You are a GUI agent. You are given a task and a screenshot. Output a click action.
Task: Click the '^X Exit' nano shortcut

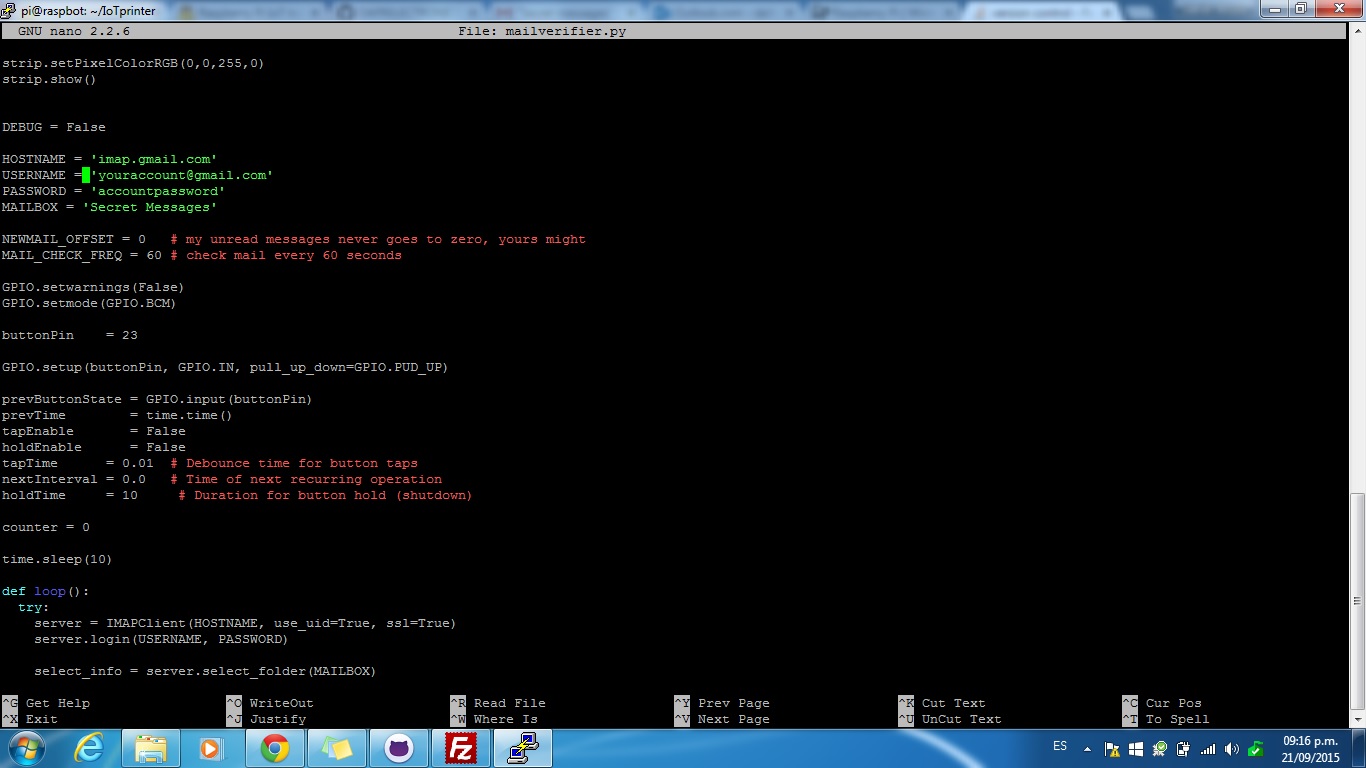(30, 719)
